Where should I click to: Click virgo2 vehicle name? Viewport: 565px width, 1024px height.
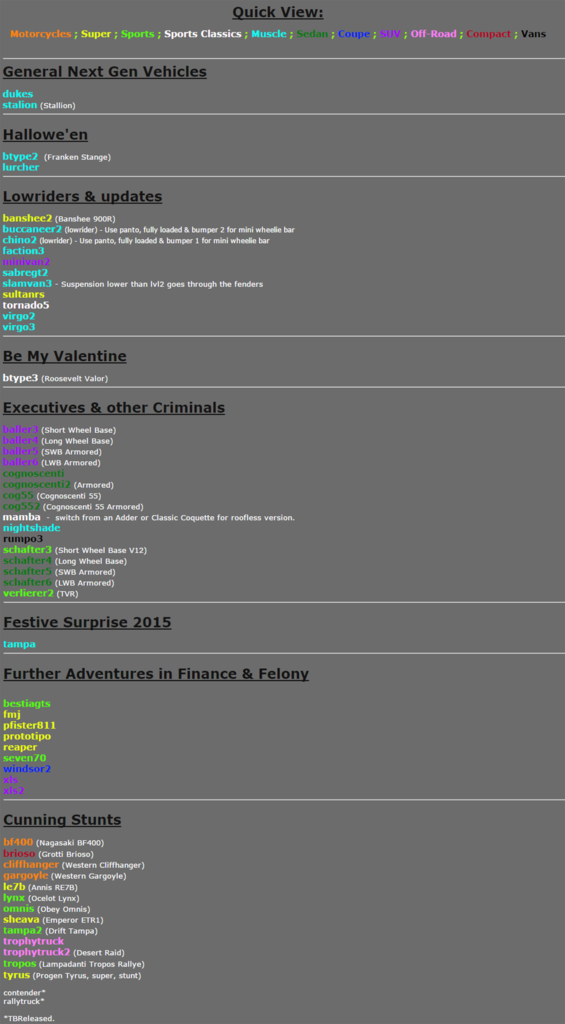coord(19,316)
